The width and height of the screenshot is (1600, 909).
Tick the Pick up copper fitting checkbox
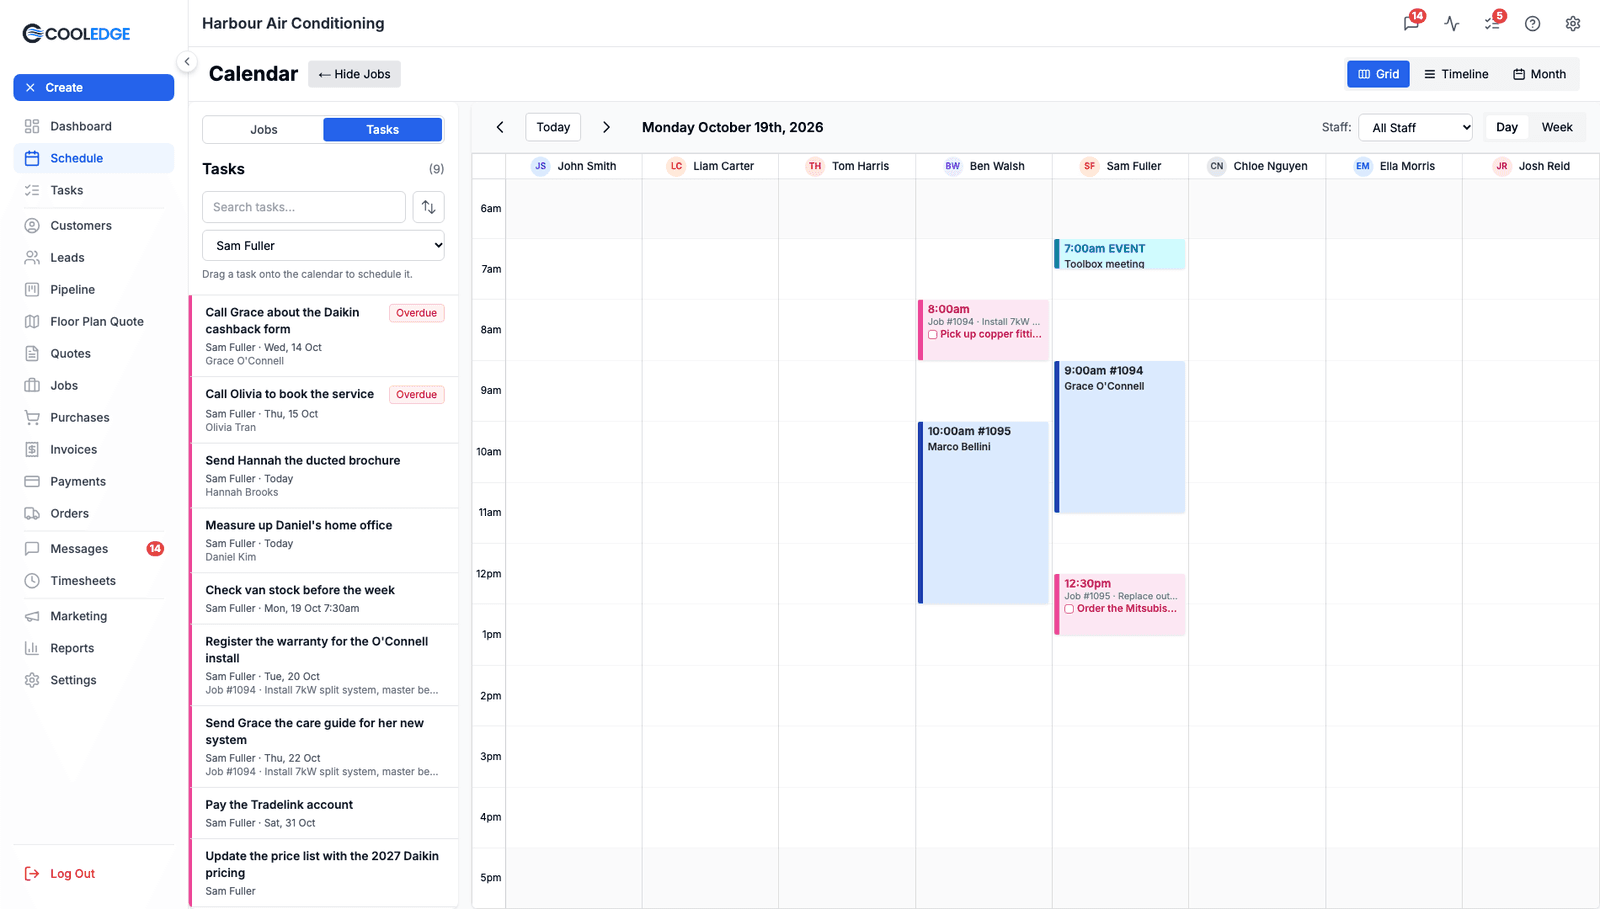(932, 335)
